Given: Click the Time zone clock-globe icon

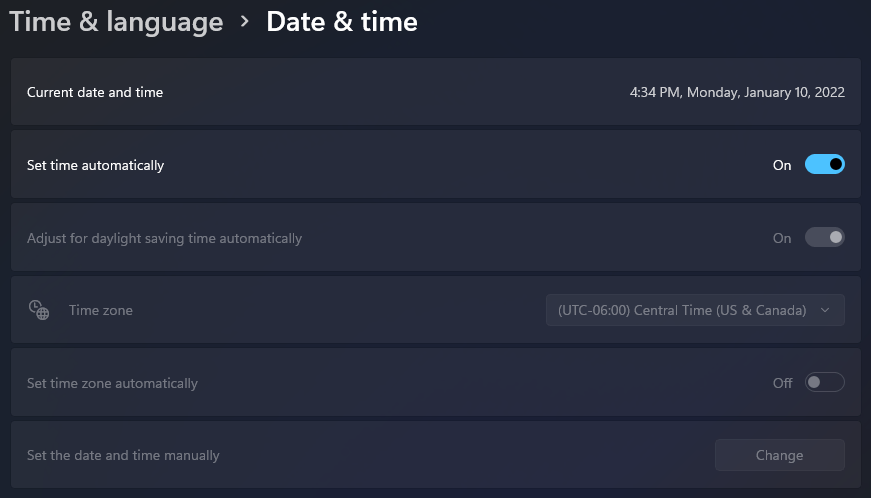Looking at the screenshot, I should coord(39,310).
